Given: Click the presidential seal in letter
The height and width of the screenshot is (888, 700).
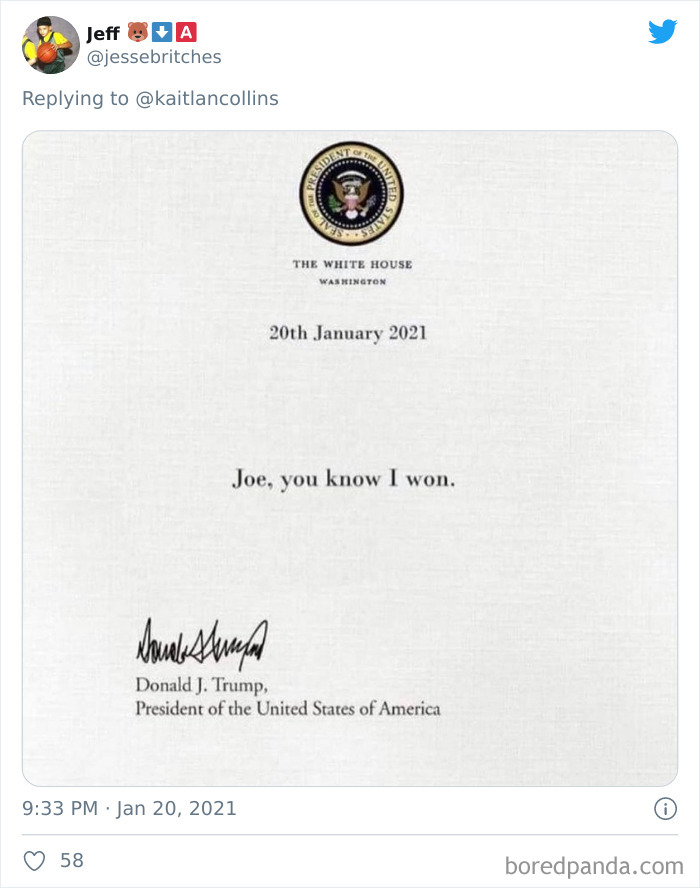Looking at the screenshot, I should click(x=352, y=194).
